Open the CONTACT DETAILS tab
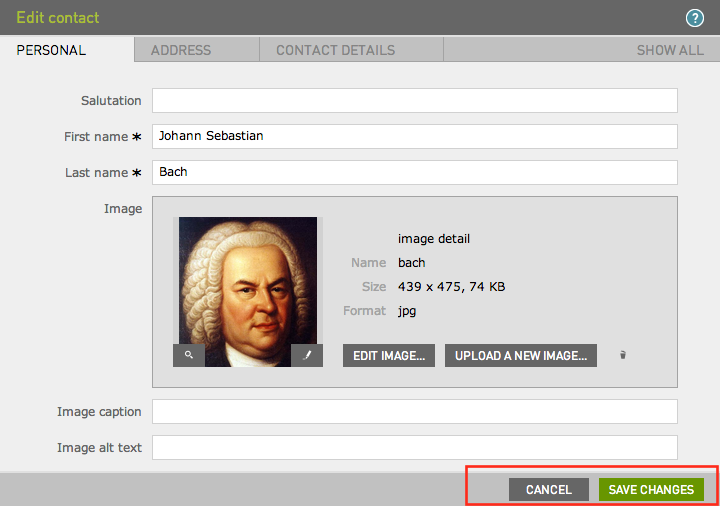The image size is (720, 506). 335,50
